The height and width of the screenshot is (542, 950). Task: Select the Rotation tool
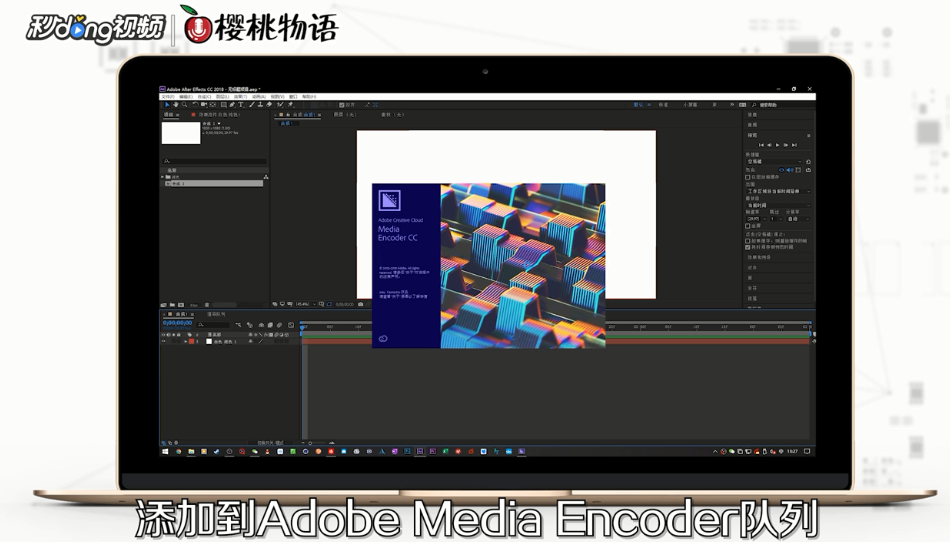196,105
